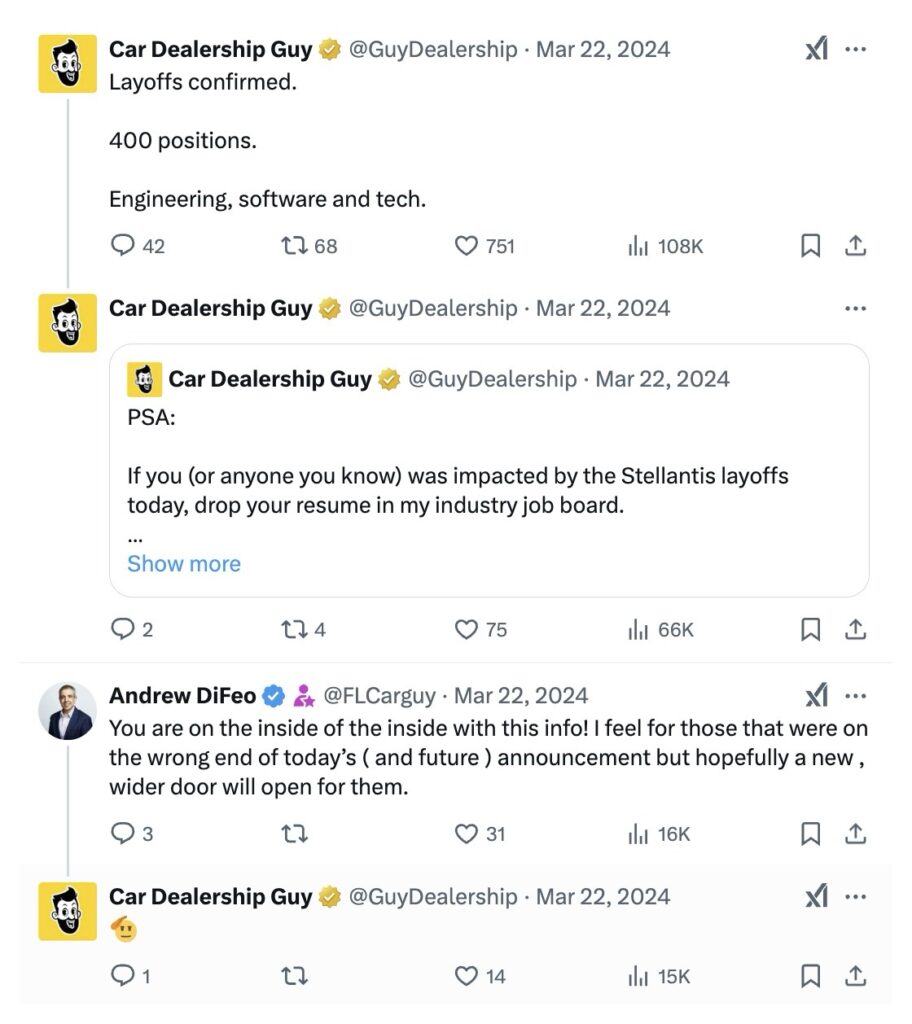Click Grok icon on the salute emoji reply
The width and height of the screenshot is (912, 1024).
(x=816, y=898)
